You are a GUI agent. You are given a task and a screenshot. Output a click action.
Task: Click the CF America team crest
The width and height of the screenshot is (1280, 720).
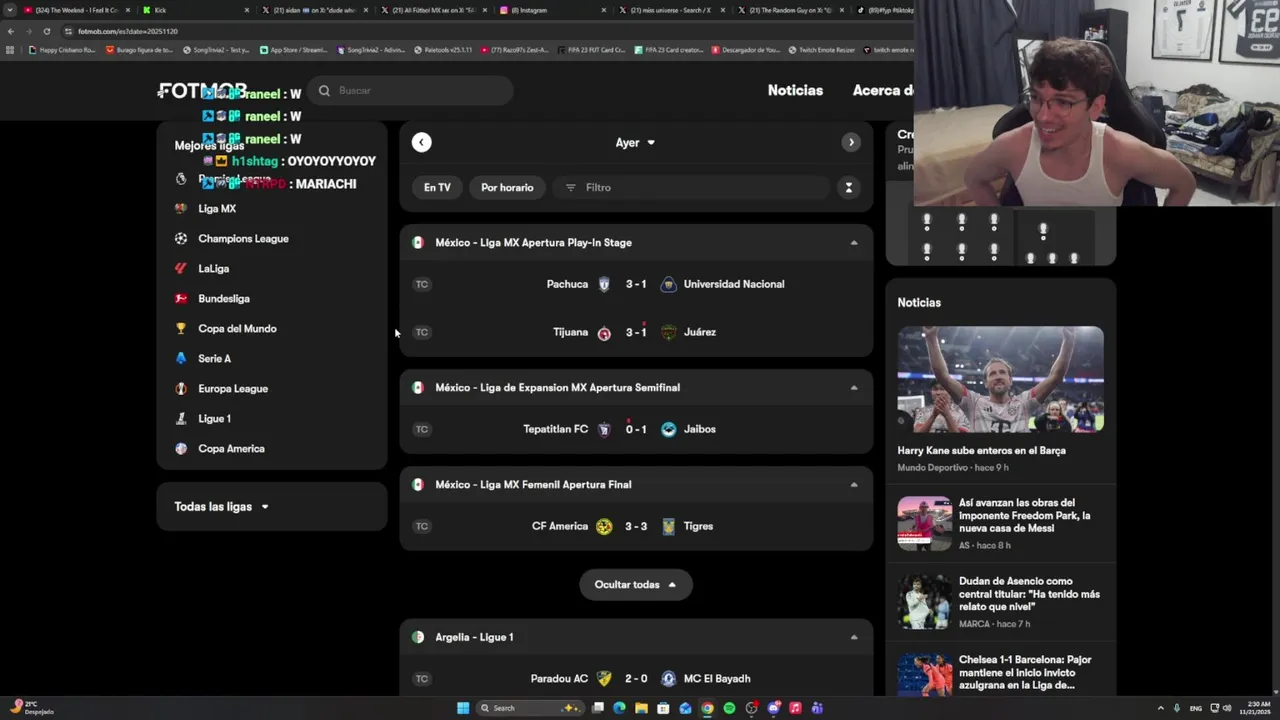pyautogui.click(x=604, y=527)
